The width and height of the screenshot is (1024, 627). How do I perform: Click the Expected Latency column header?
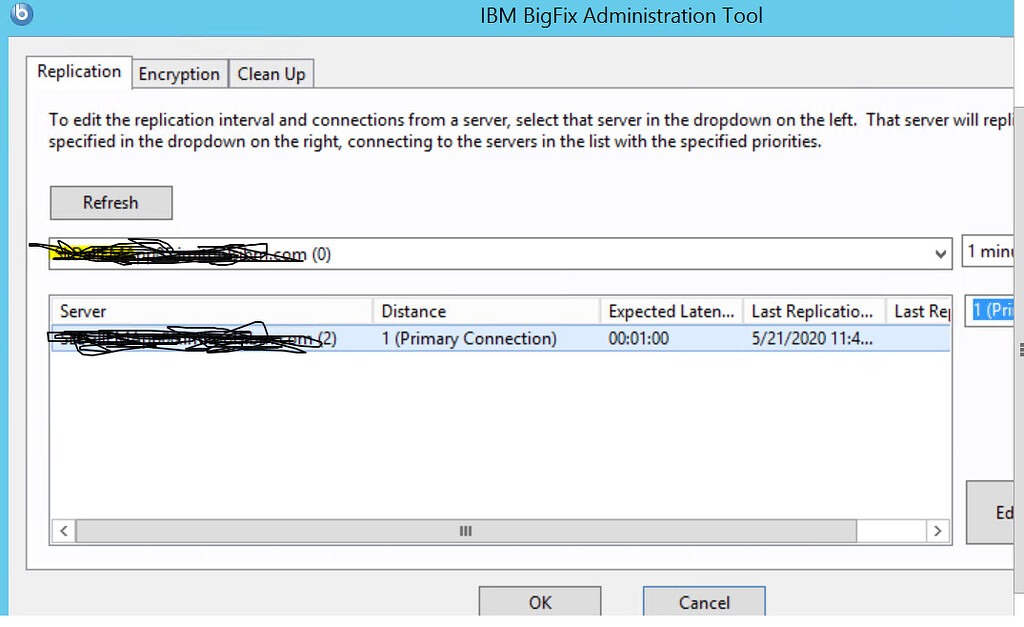point(670,311)
